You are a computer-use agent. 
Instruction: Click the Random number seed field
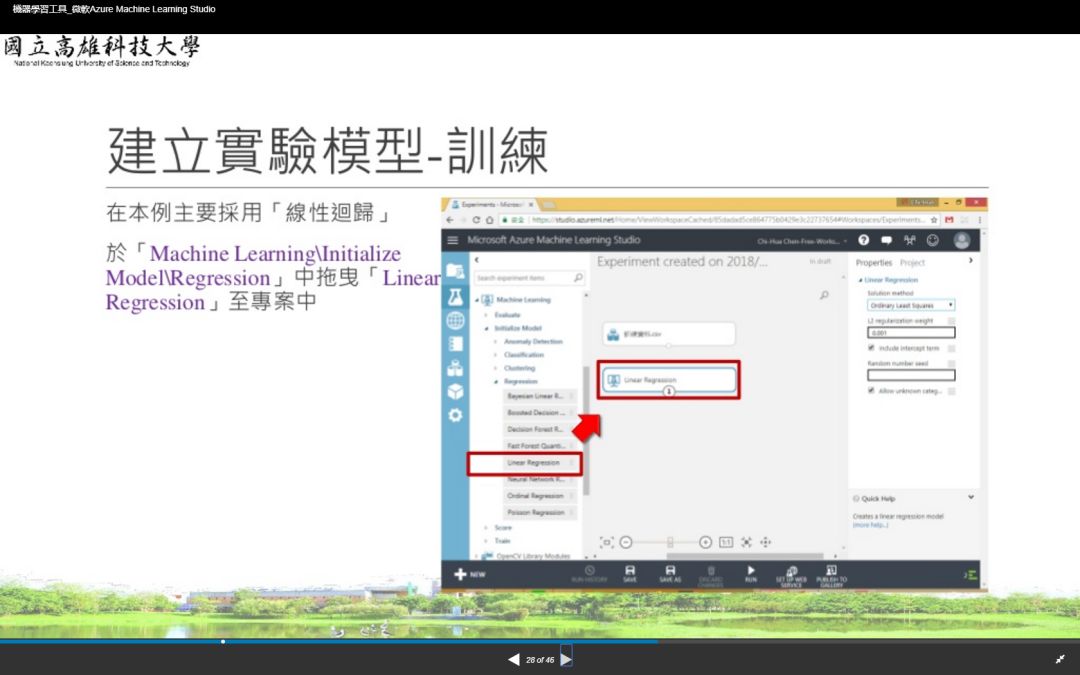tap(911, 375)
